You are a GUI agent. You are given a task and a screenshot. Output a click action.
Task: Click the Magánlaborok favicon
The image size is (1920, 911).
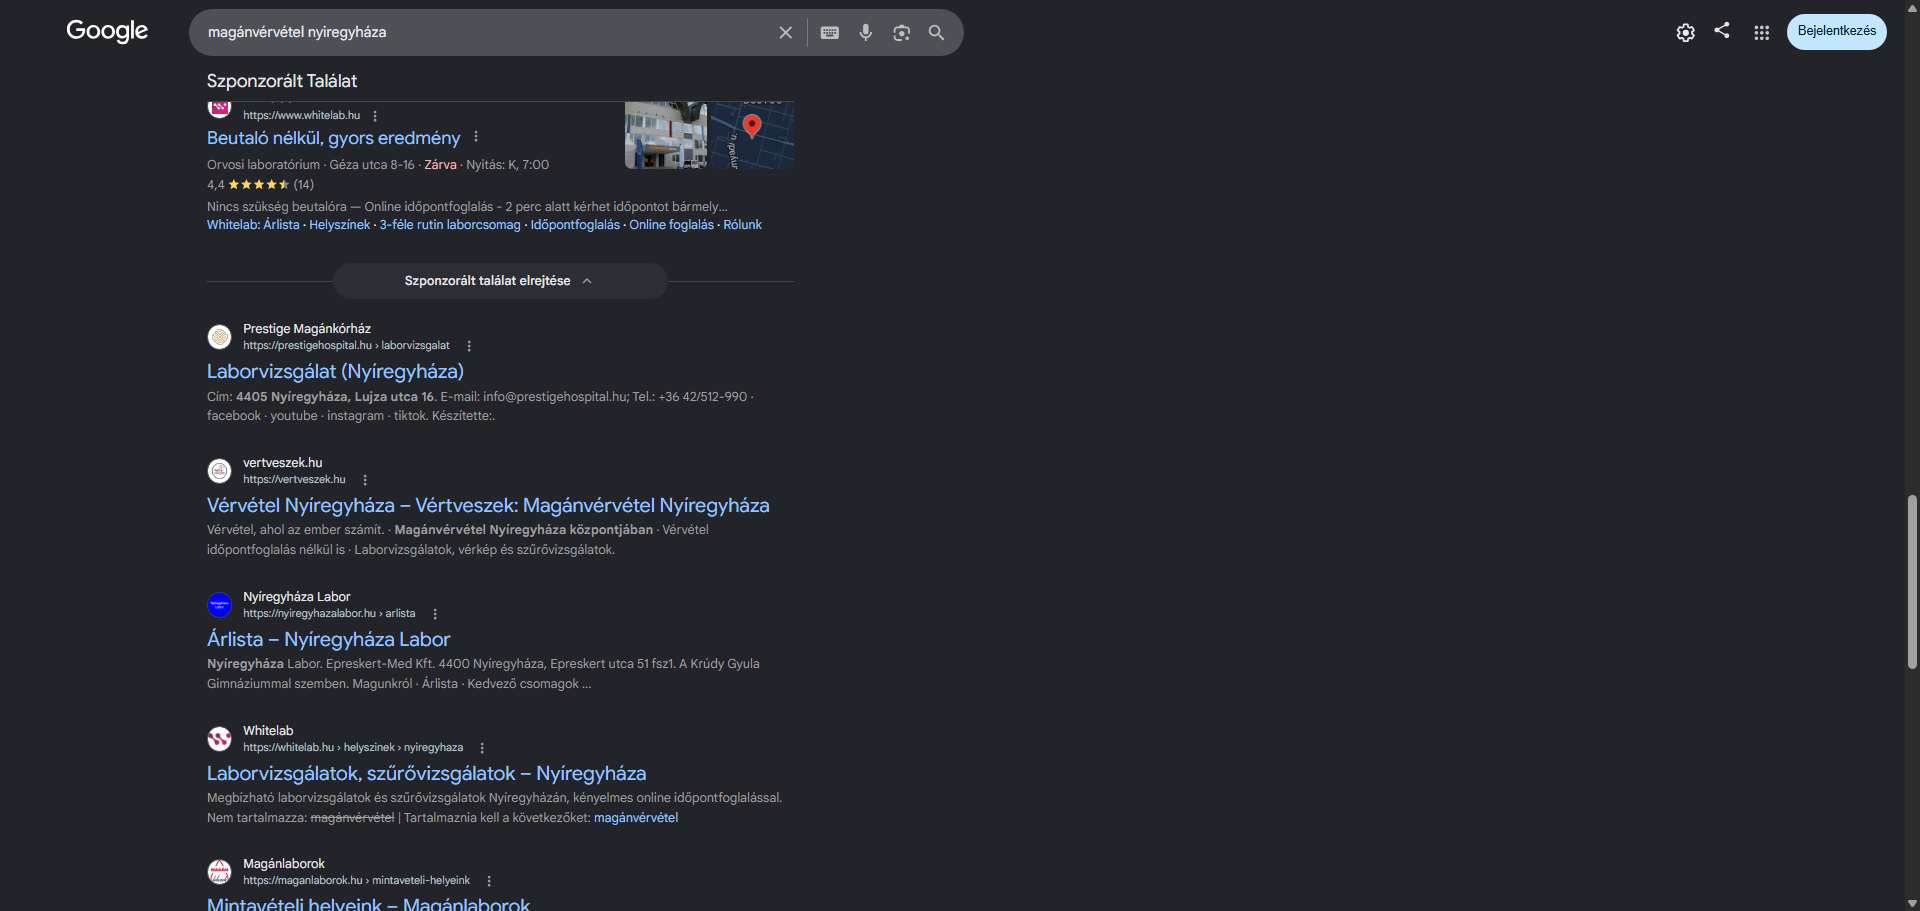(x=219, y=872)
